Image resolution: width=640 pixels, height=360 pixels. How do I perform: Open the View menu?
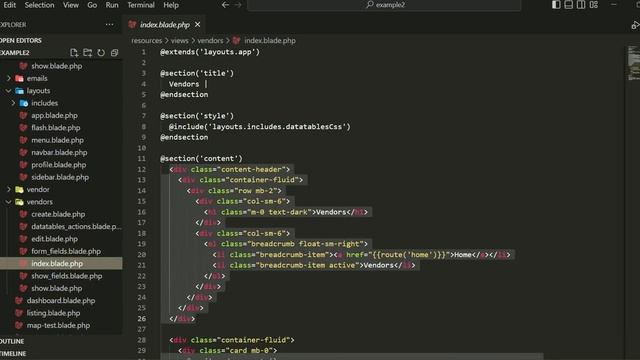click(x=71, y=5)
